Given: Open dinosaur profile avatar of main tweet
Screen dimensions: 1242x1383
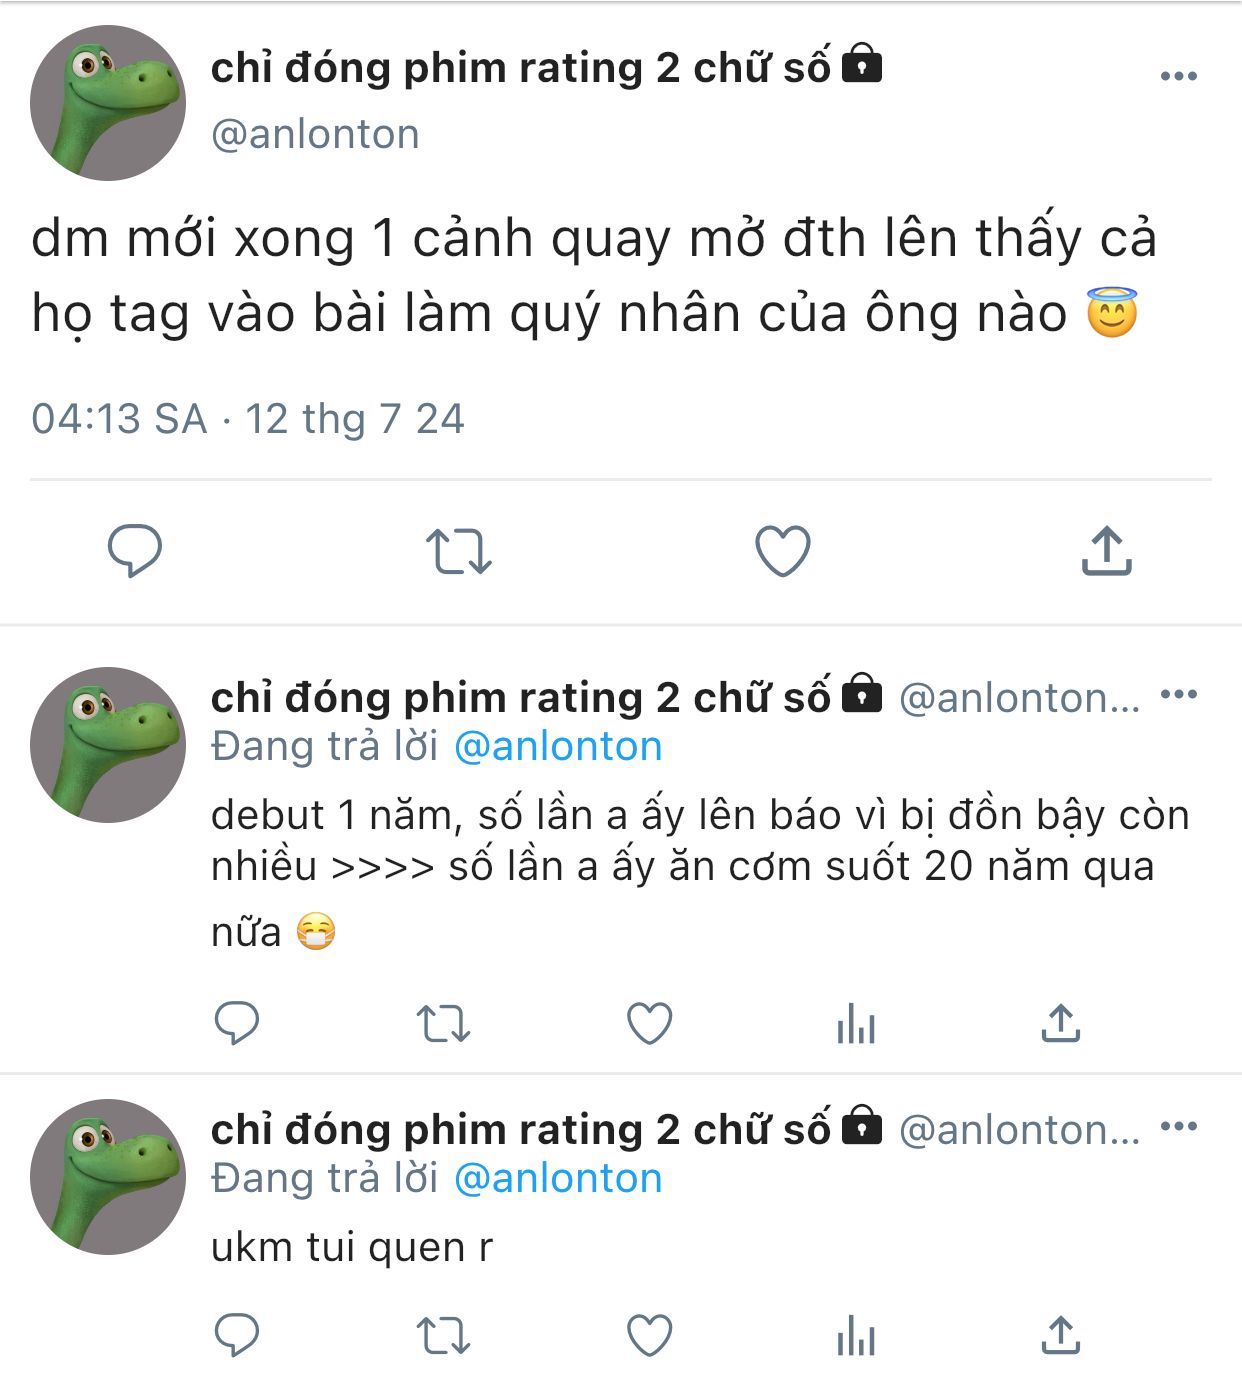Looking at the screenshot, I should (108, 103).
